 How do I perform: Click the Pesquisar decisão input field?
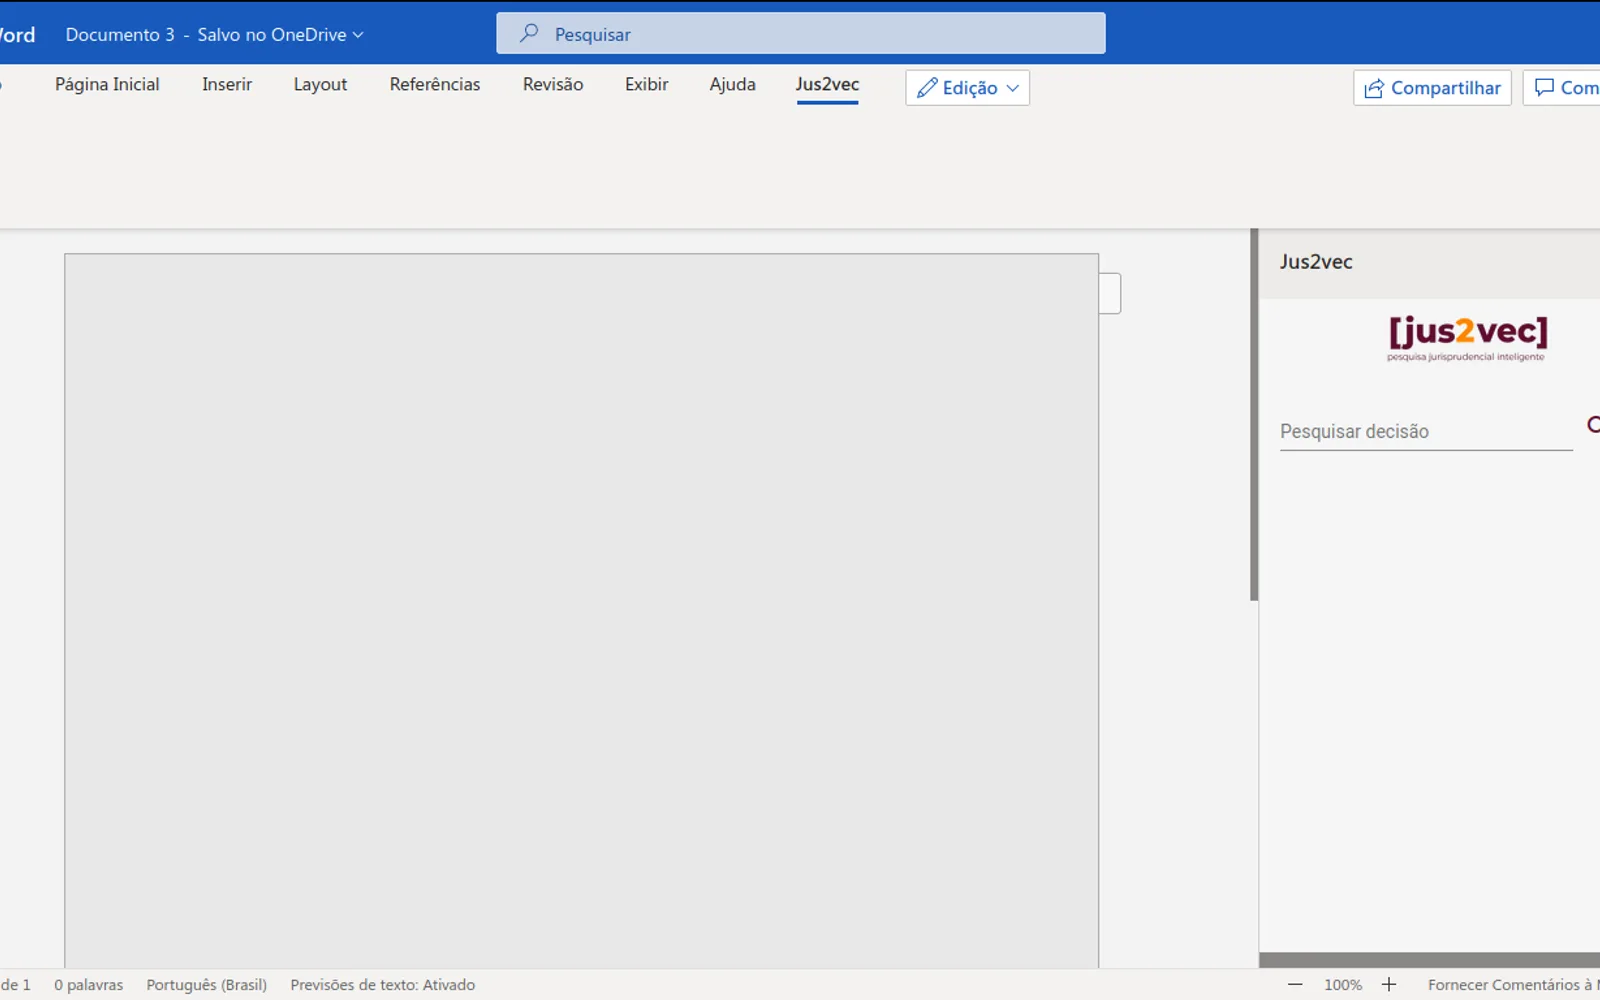coord(1426,431)
